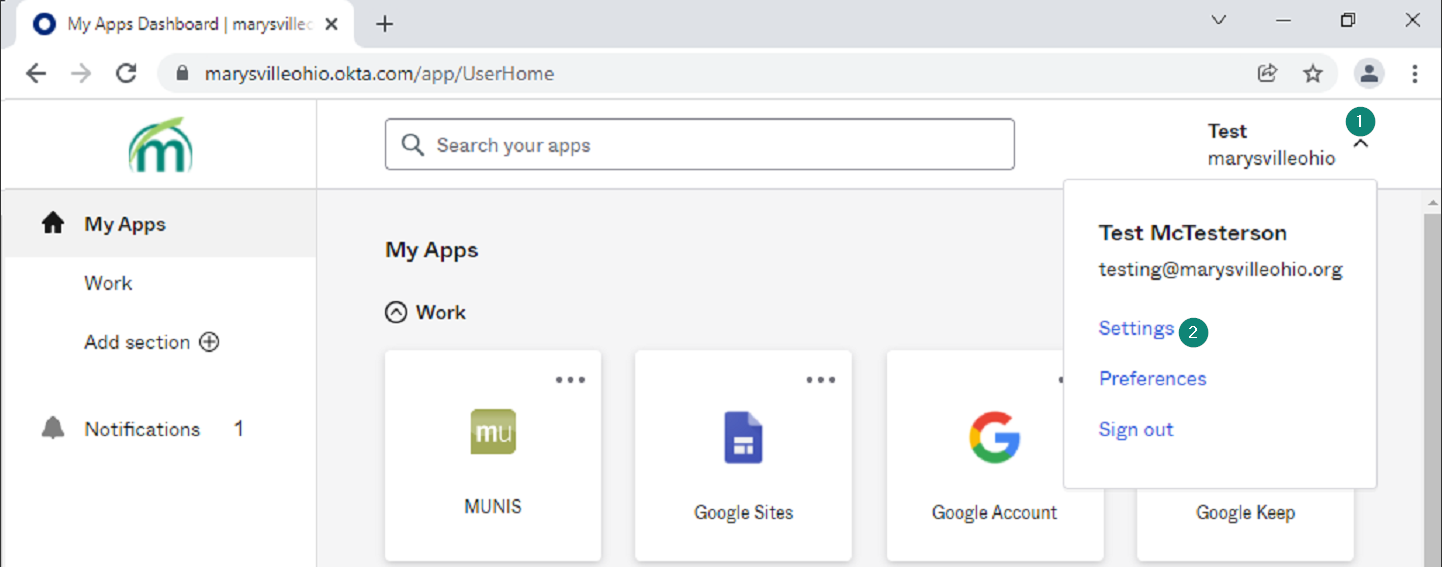1442x567 pixels.
Task: Click the Settings link
Action: (x=1136, y=328)
